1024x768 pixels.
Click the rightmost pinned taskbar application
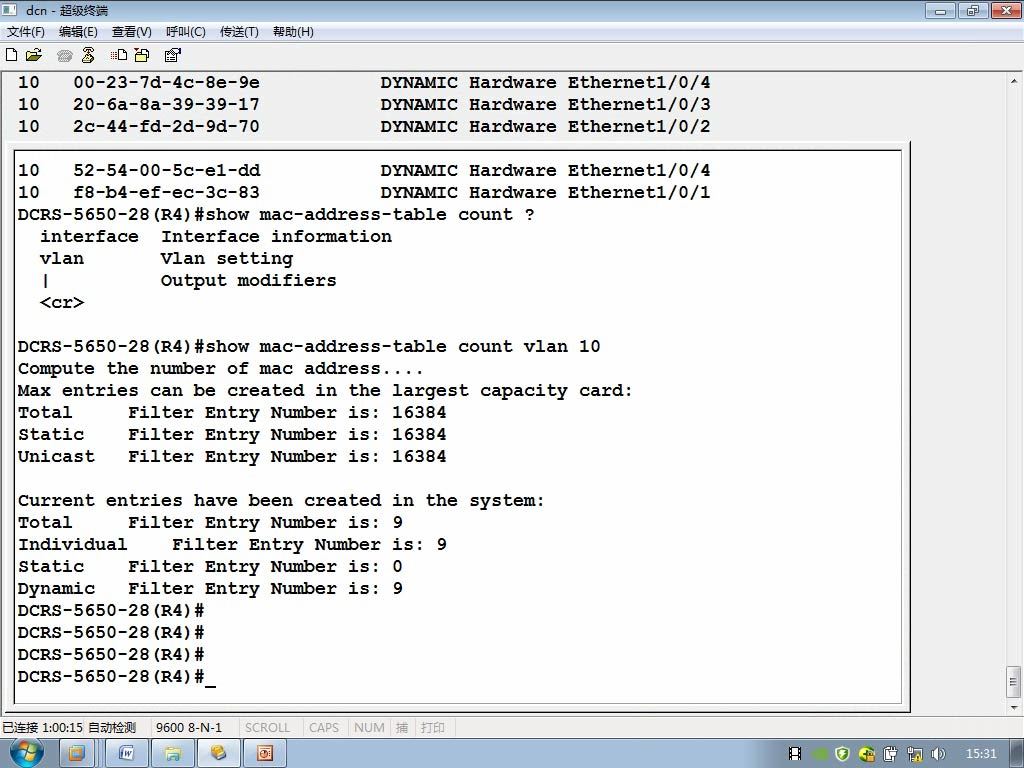click(x=264, y=754)
